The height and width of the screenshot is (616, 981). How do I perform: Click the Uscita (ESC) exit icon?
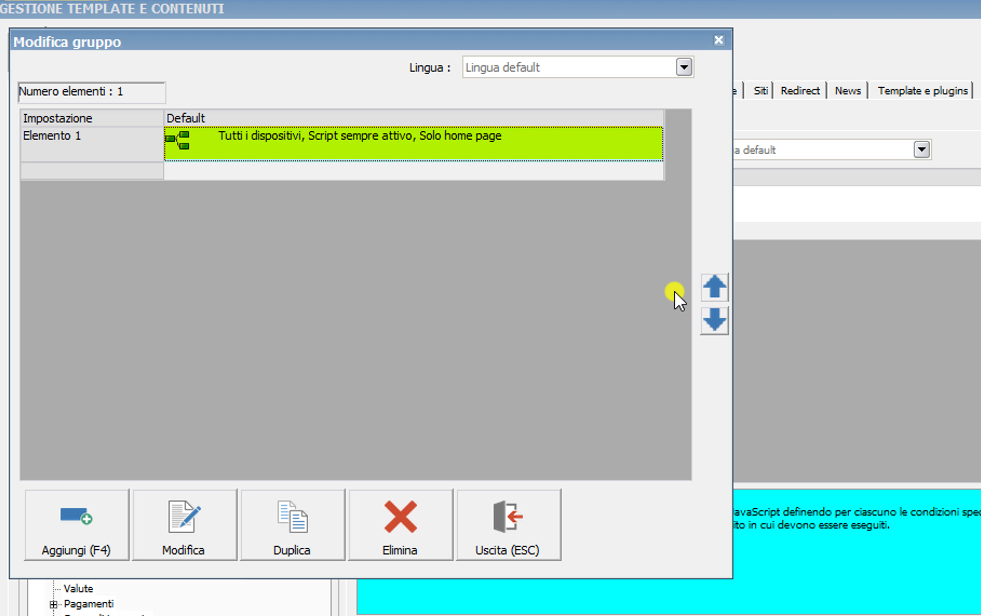pyautogui.click(x=508, y=516)
